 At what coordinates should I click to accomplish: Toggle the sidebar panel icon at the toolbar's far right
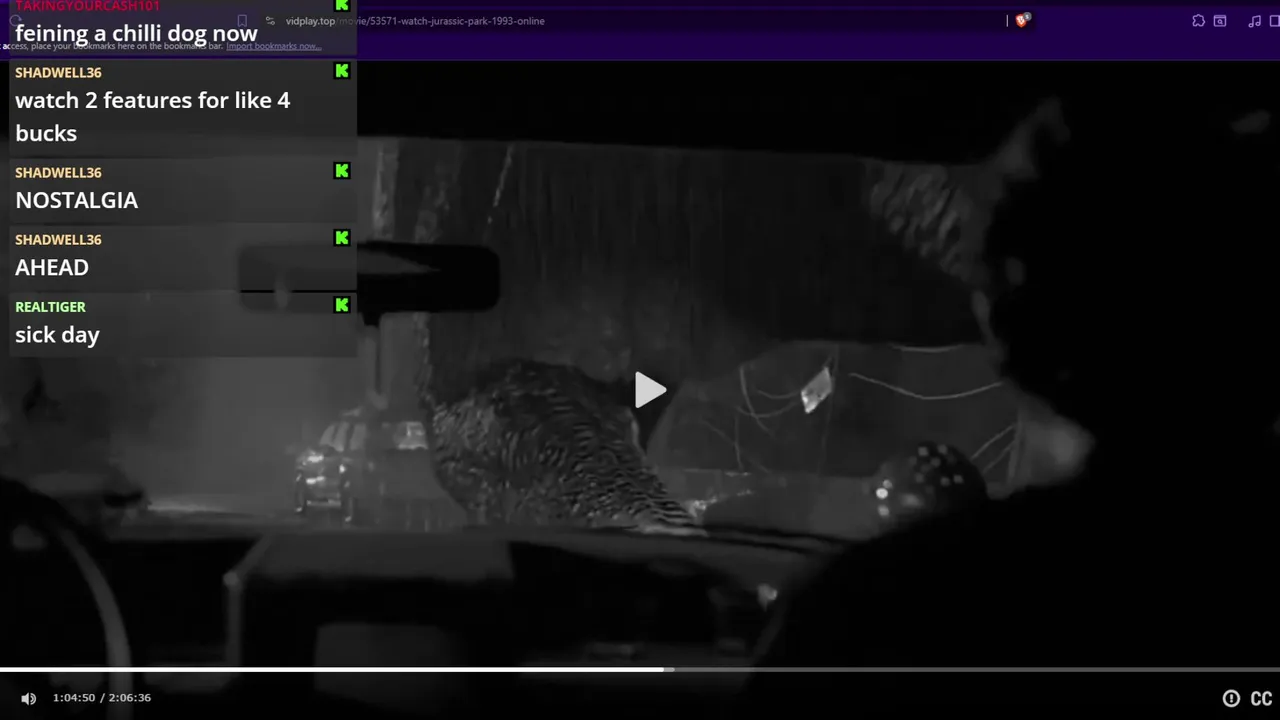(1275, 20)
